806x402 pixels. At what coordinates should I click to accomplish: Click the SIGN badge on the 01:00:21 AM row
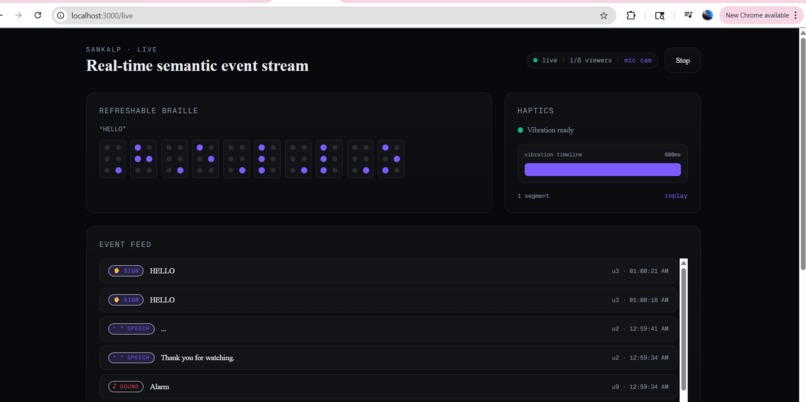pyautogui.click(x=125, y=271)
